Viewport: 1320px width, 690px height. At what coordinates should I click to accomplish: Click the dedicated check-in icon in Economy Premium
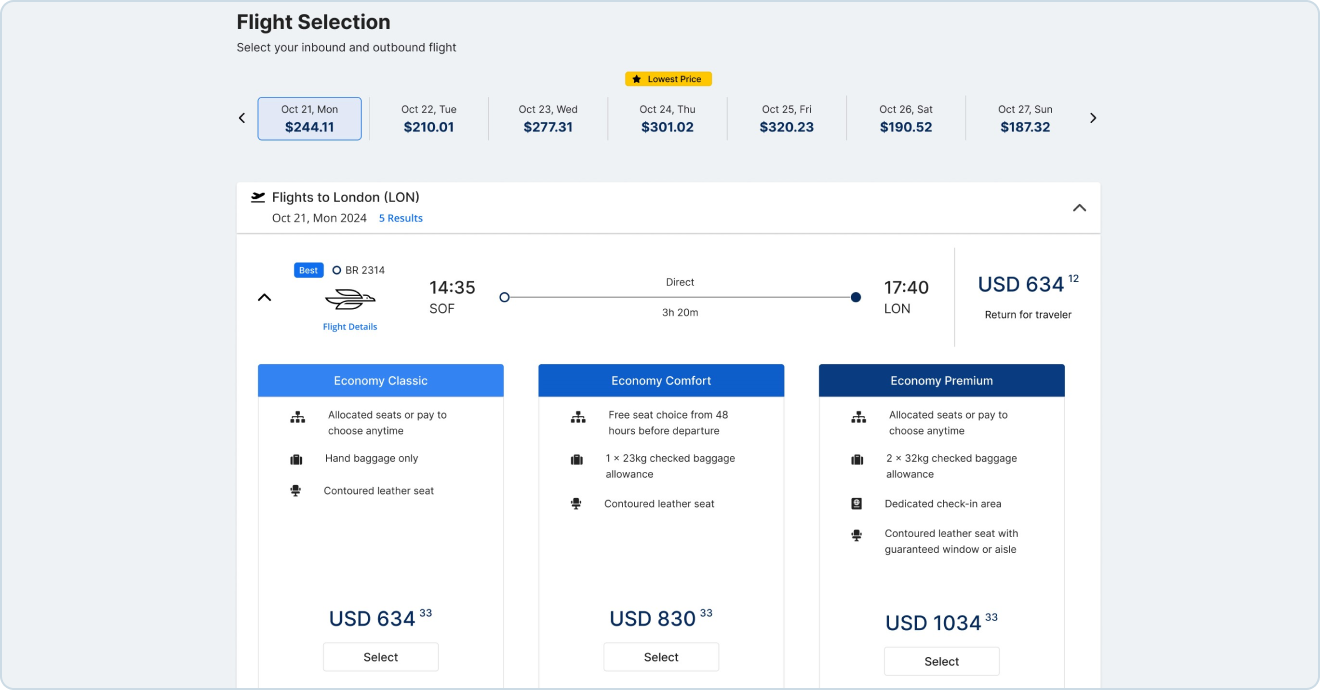[x=857, y=504]
